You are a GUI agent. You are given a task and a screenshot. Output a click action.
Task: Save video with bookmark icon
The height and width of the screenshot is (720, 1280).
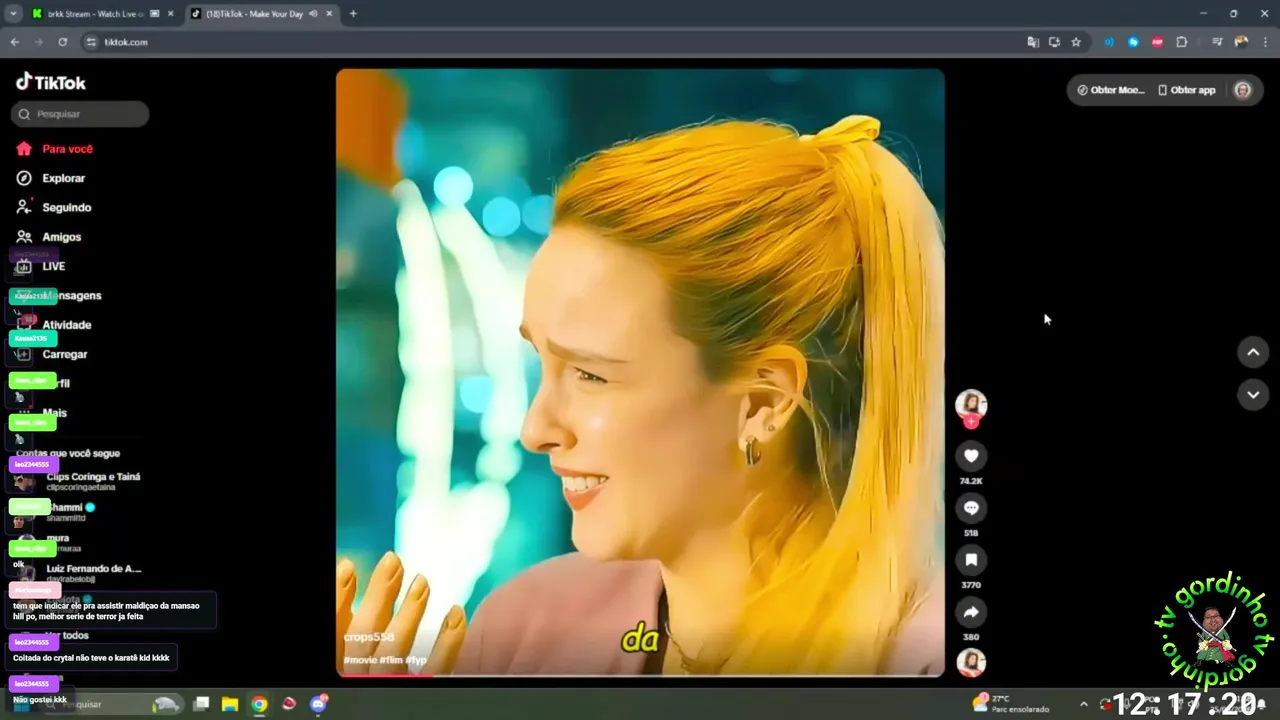(971, 560)
